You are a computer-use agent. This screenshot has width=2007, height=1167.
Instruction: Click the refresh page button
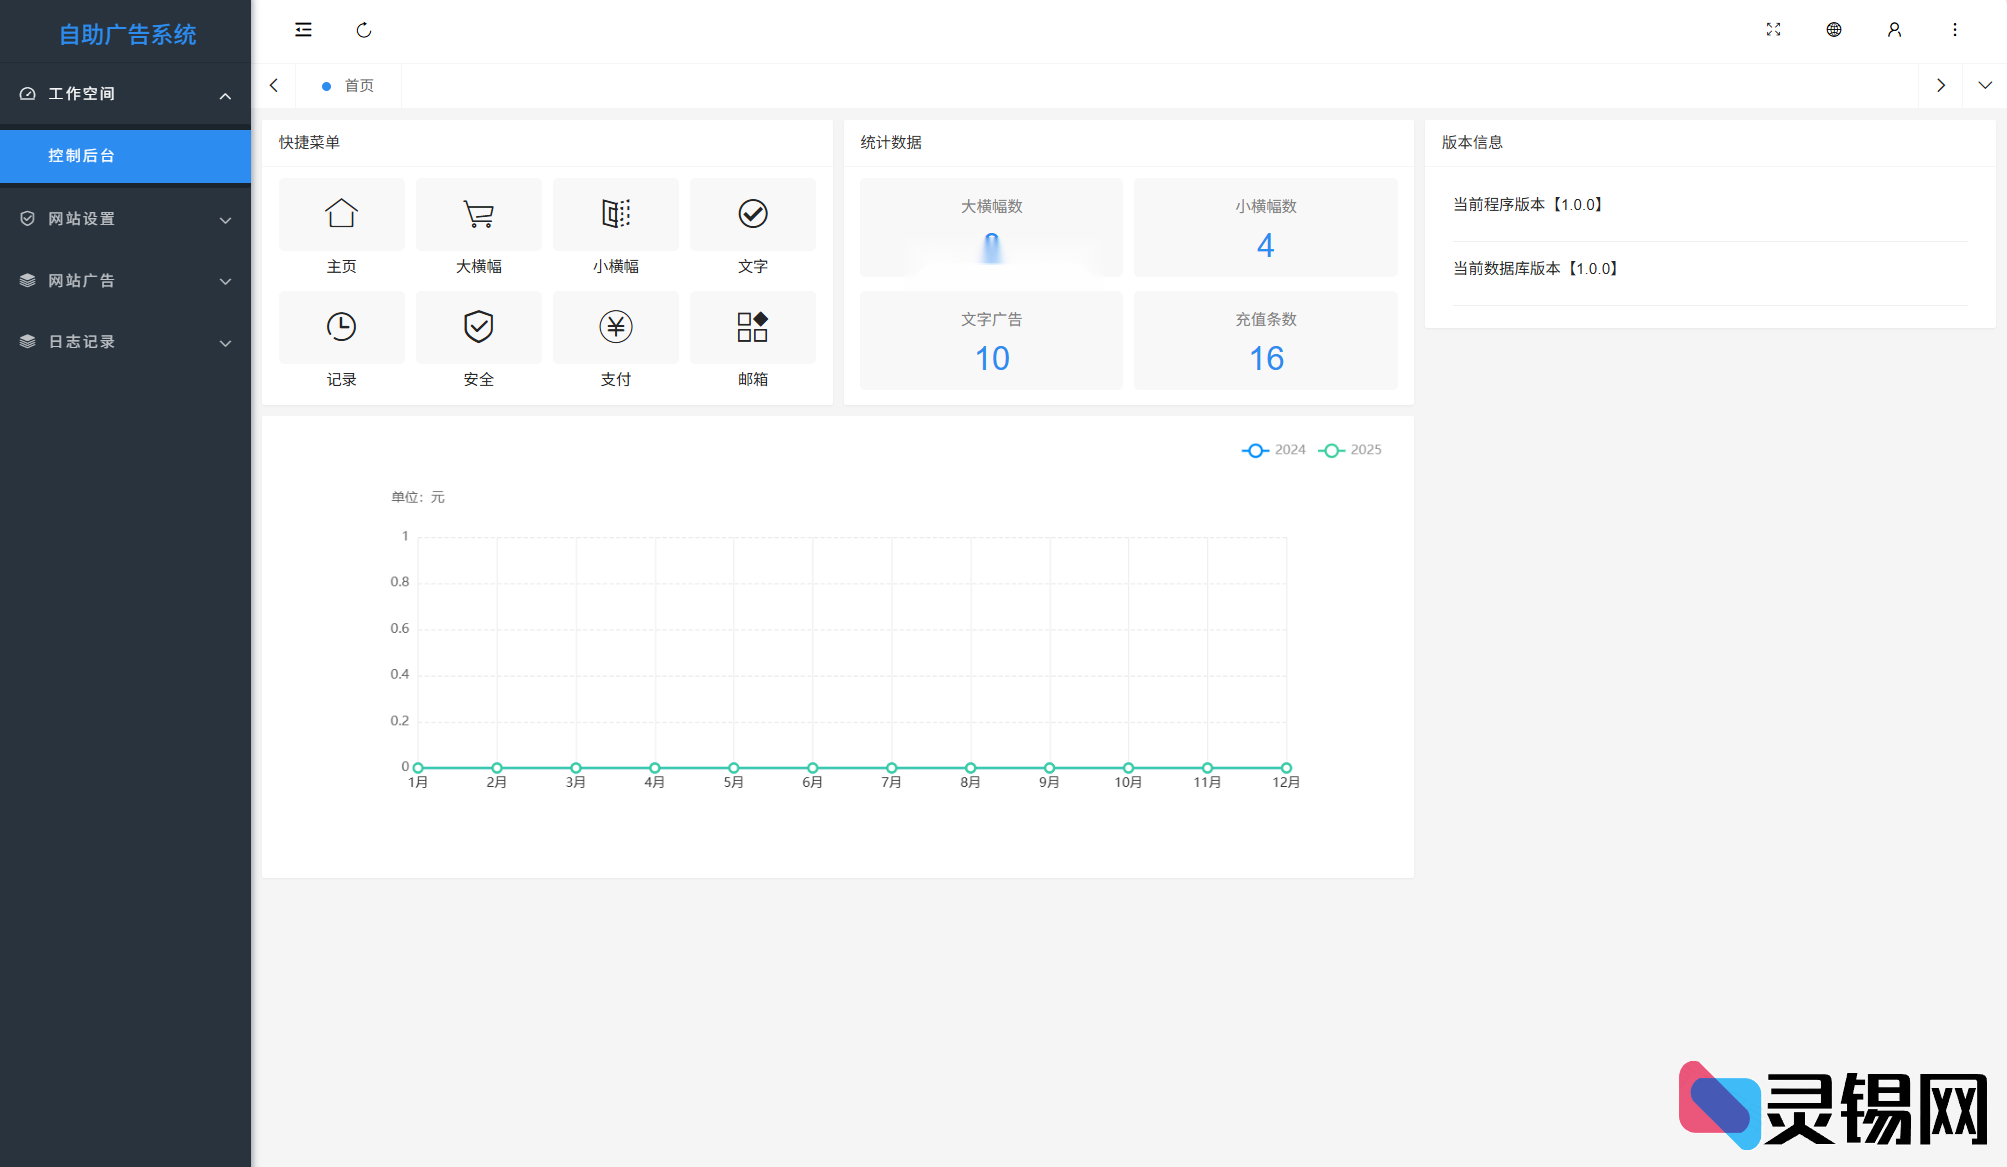pos(364,30)
